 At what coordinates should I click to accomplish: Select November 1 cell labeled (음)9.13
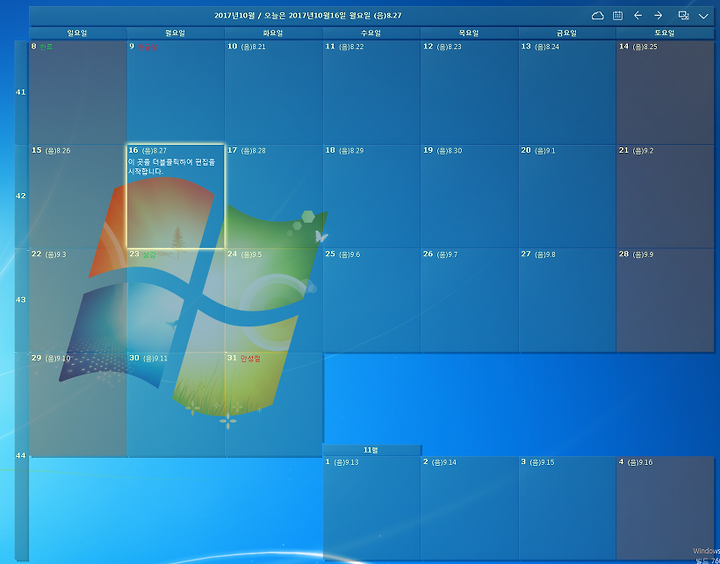click(x=371, y=508)
